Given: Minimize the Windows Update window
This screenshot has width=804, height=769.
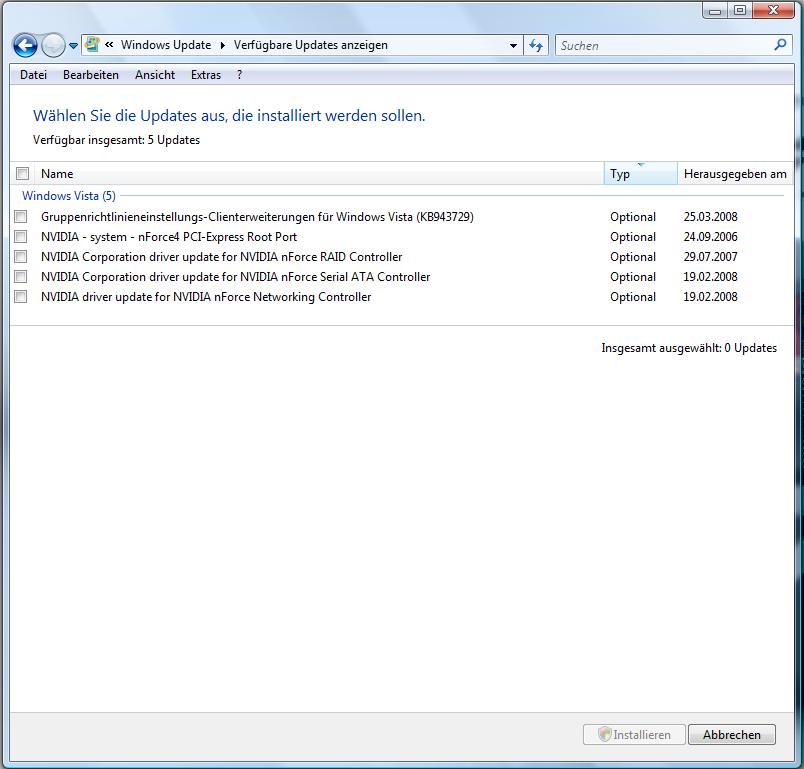Looking at the screenshot, I should pos(715,10).
